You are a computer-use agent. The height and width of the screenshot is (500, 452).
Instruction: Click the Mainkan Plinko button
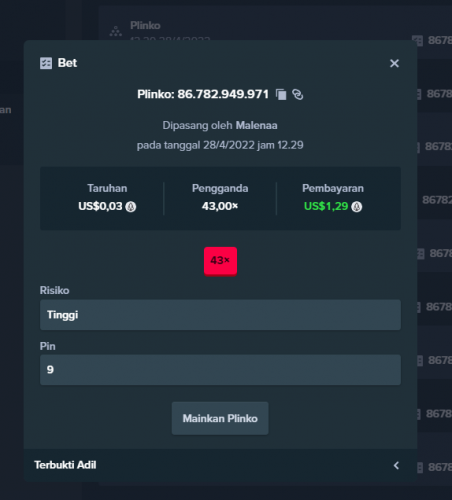tap(220, 418)
